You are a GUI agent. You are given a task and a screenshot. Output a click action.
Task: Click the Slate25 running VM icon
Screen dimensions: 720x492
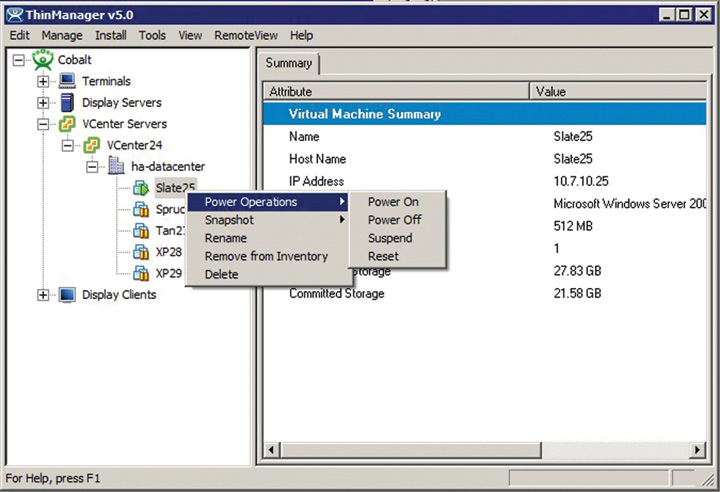[141, 187]
